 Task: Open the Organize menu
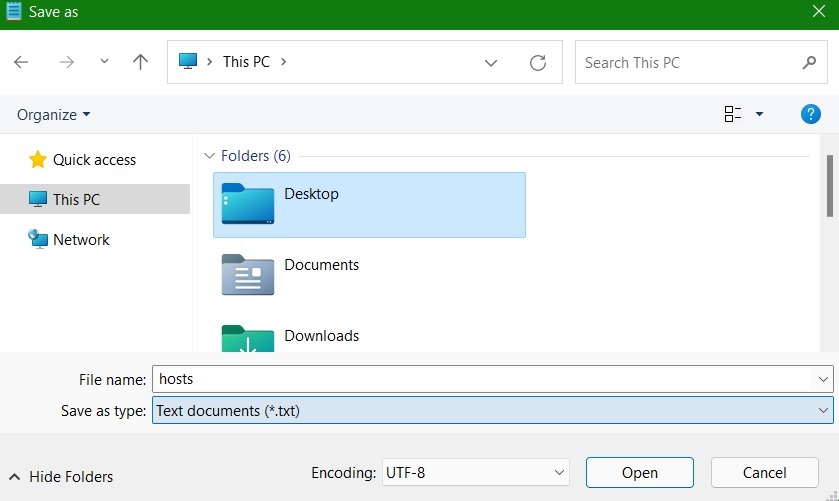53,115
